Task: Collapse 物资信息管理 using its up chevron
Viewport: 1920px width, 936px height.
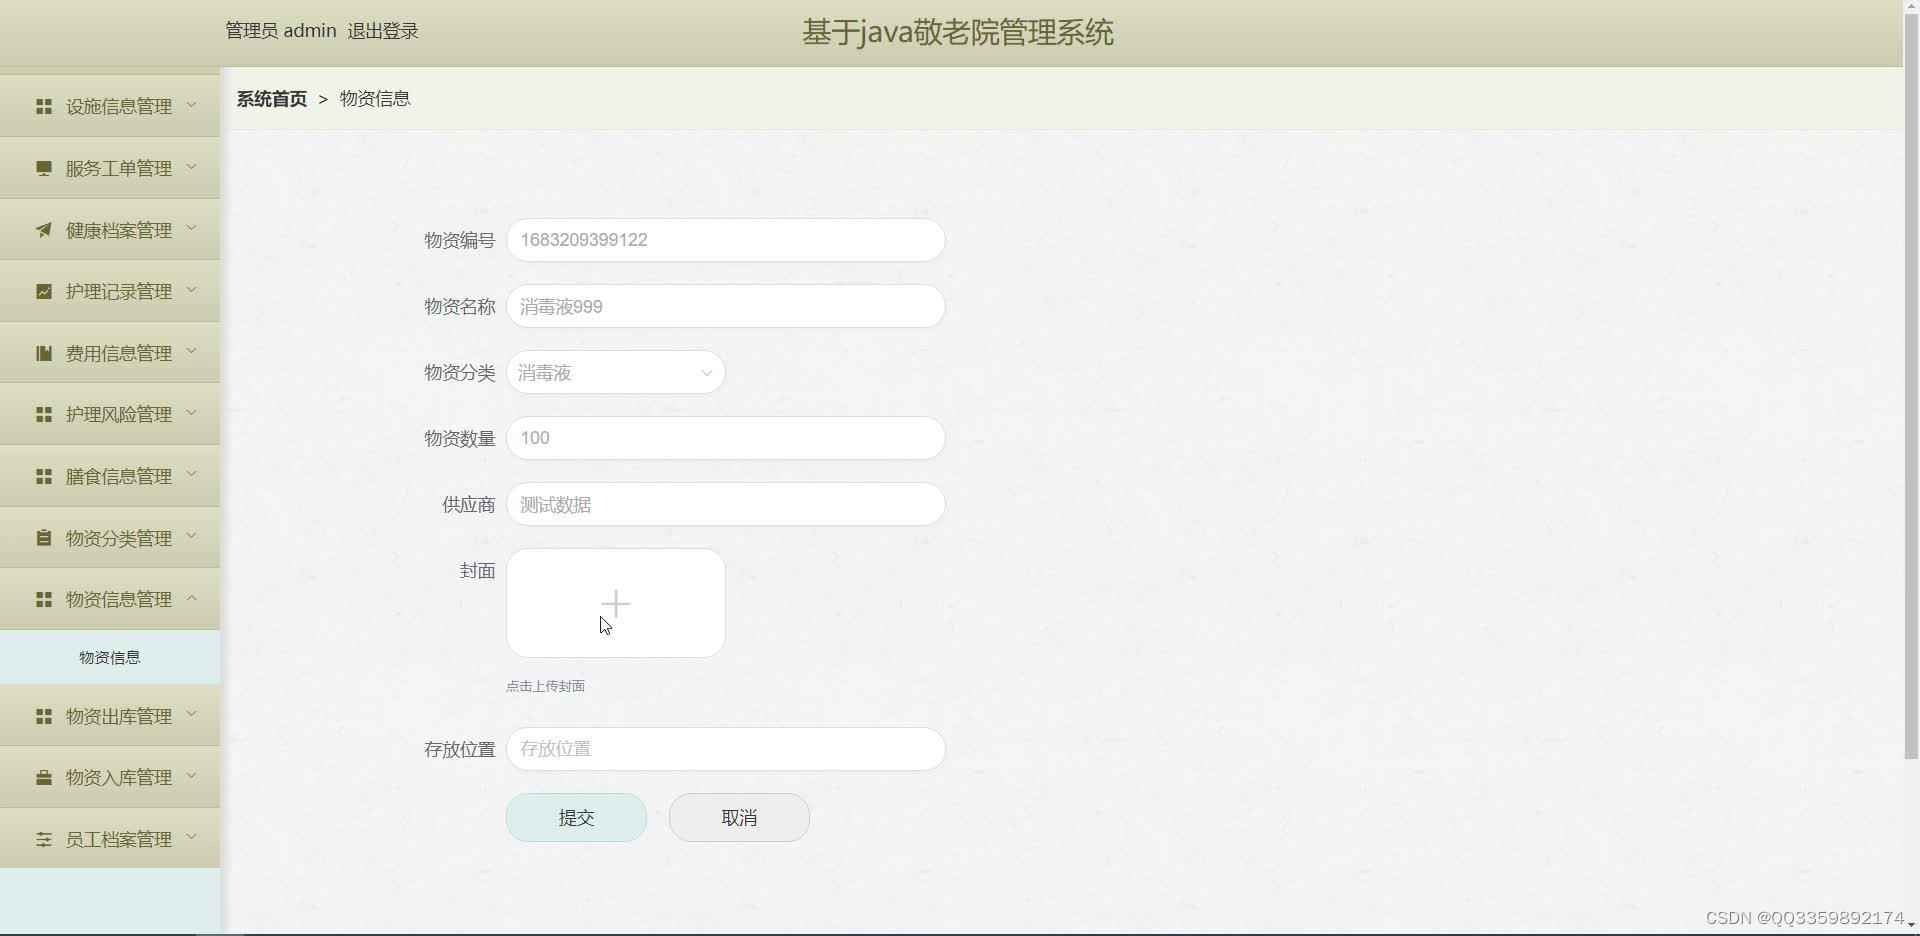Action: point(191,597)
